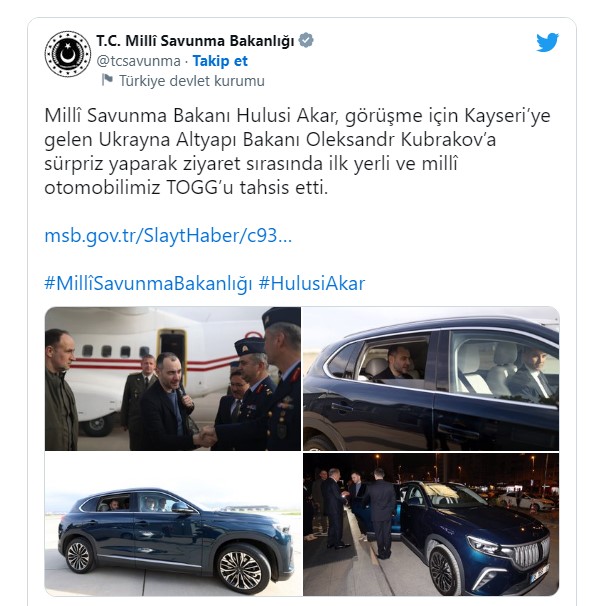Click the rear window passenger in the car photo
607x606 pixels.
tap(396, 362)
